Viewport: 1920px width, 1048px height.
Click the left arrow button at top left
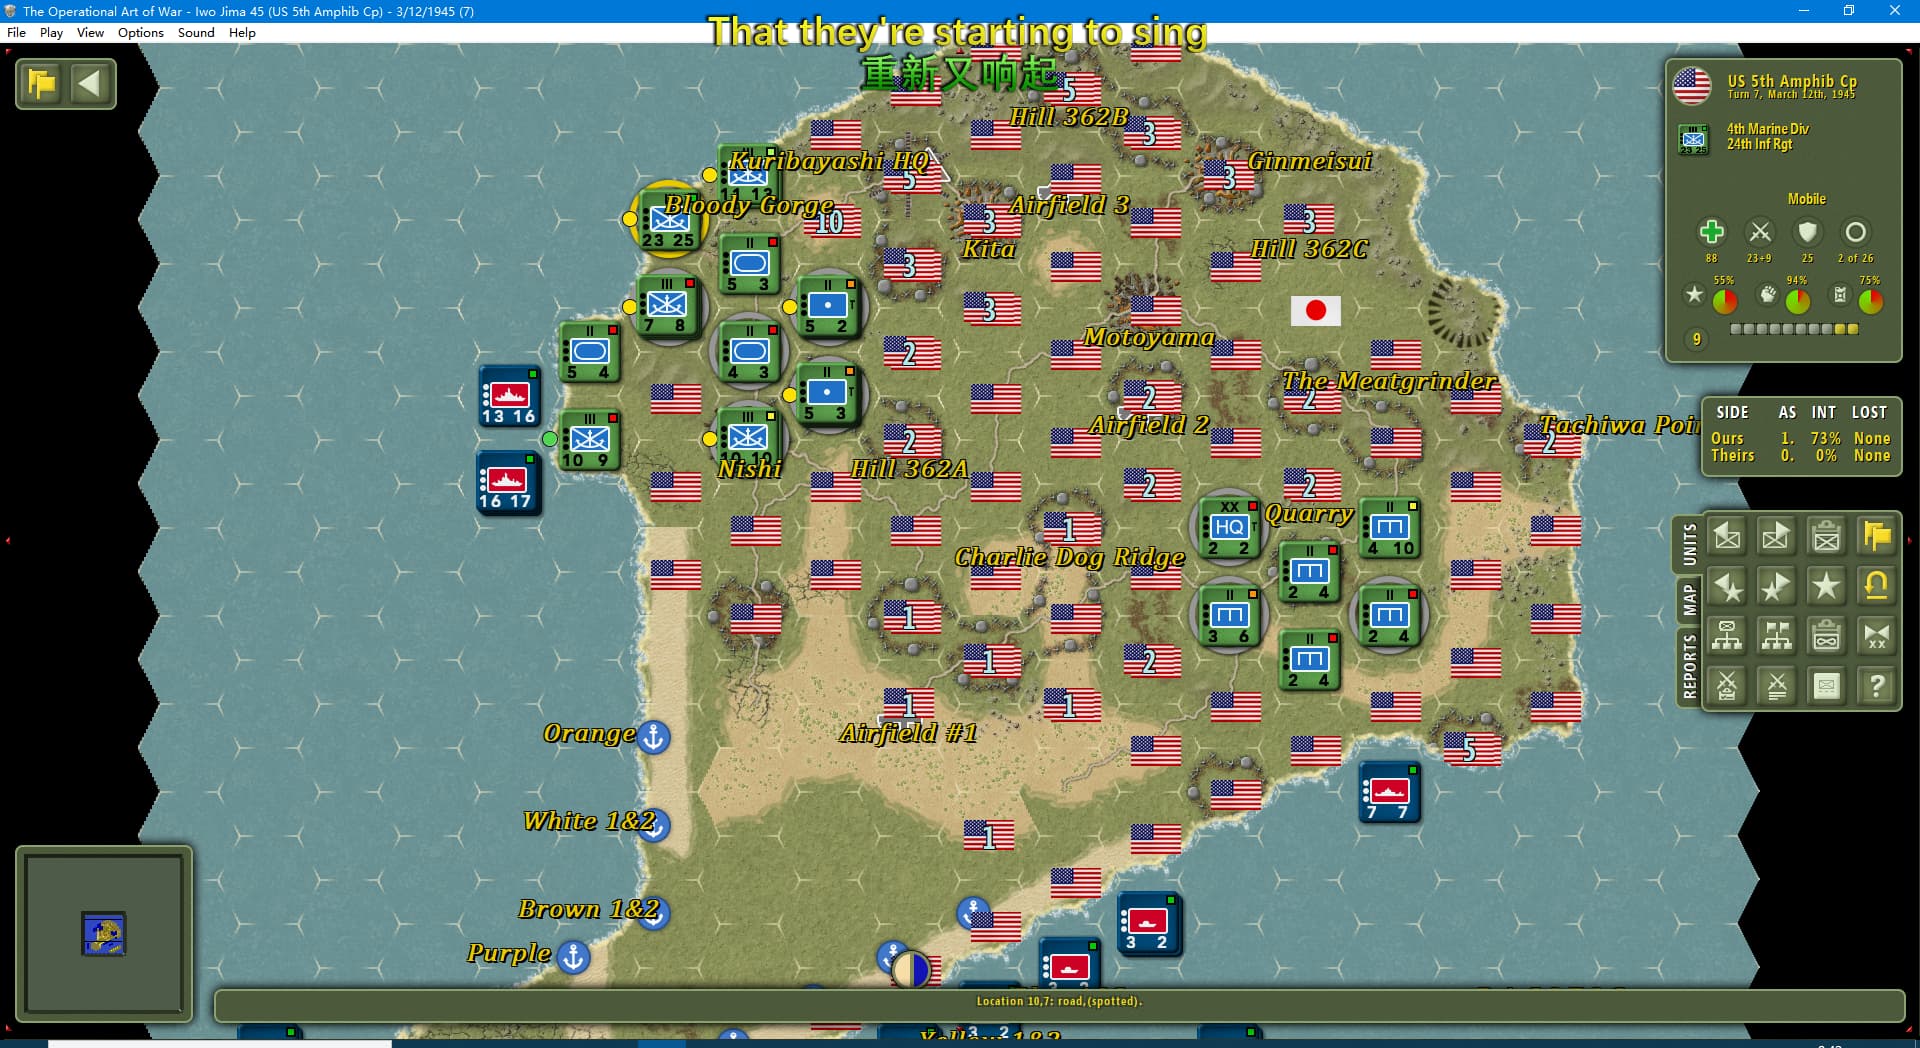click(90, 83)
